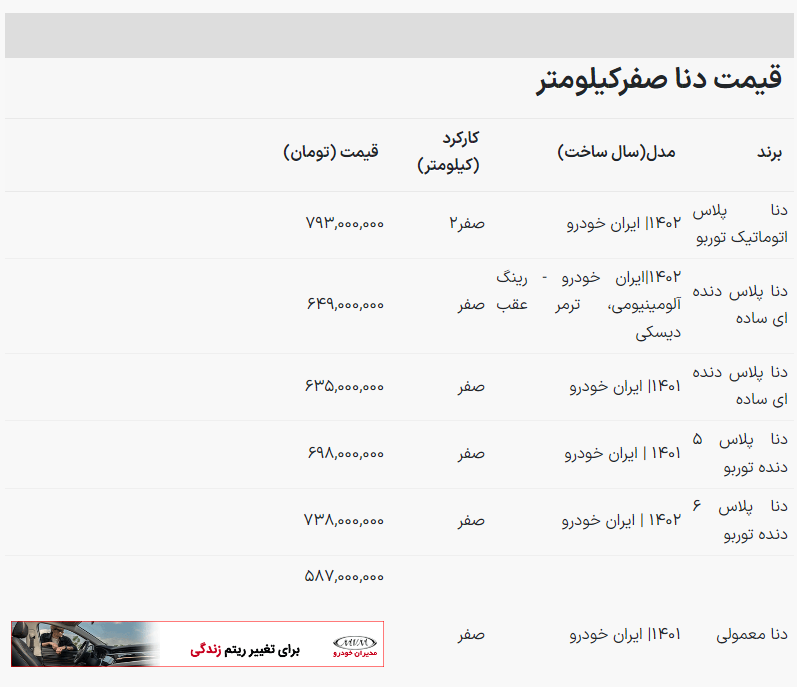The image size is (797, 687).
Task: Click the دنا پلاس ۵ دنده توربو cell
Action: pos(740,453)
